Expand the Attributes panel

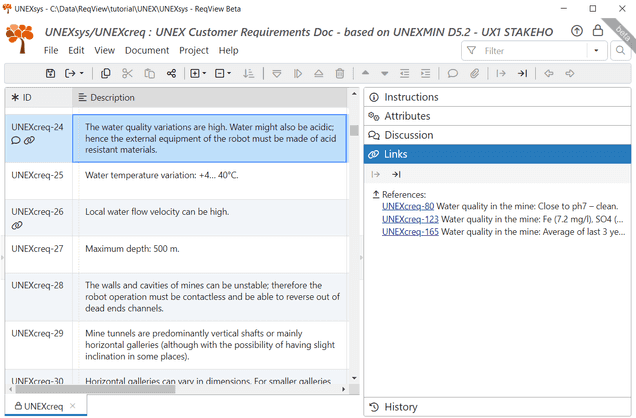tap(497, 116)
